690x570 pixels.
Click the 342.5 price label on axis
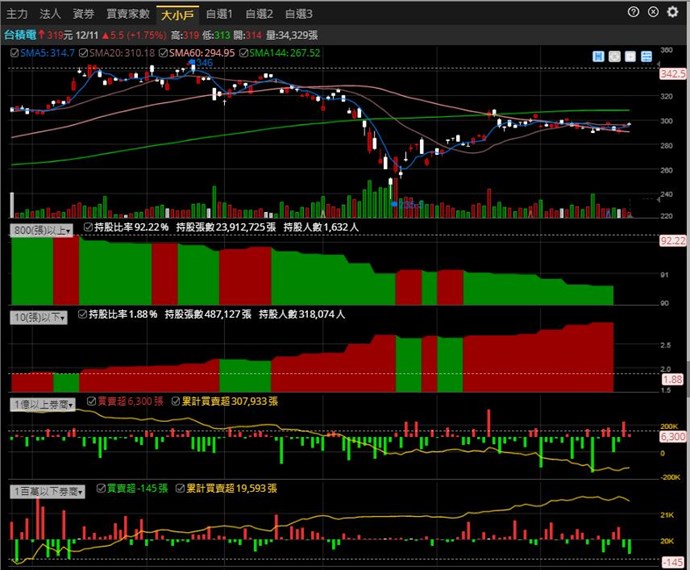click(673, 74)
